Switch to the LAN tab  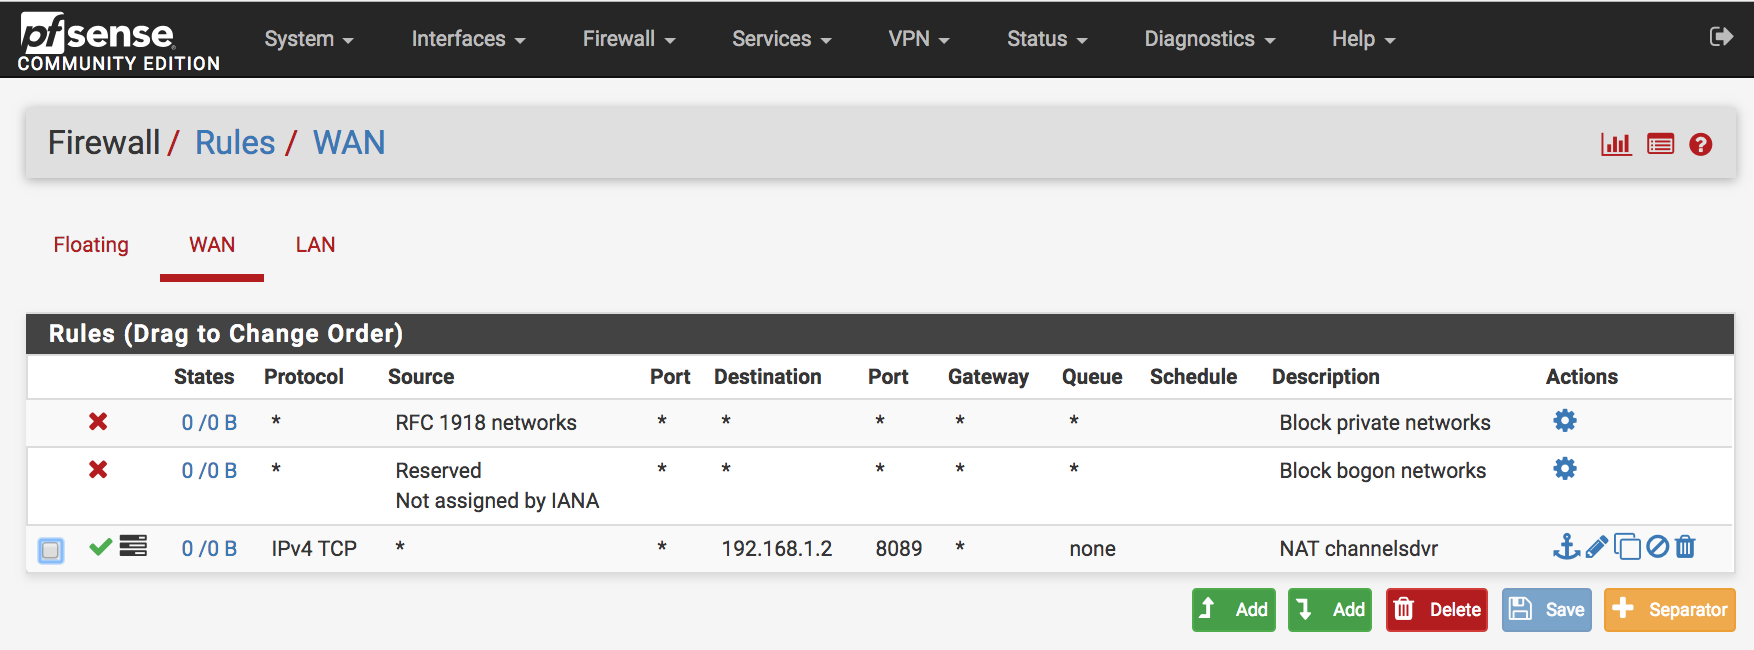click(x=315, y=245)
